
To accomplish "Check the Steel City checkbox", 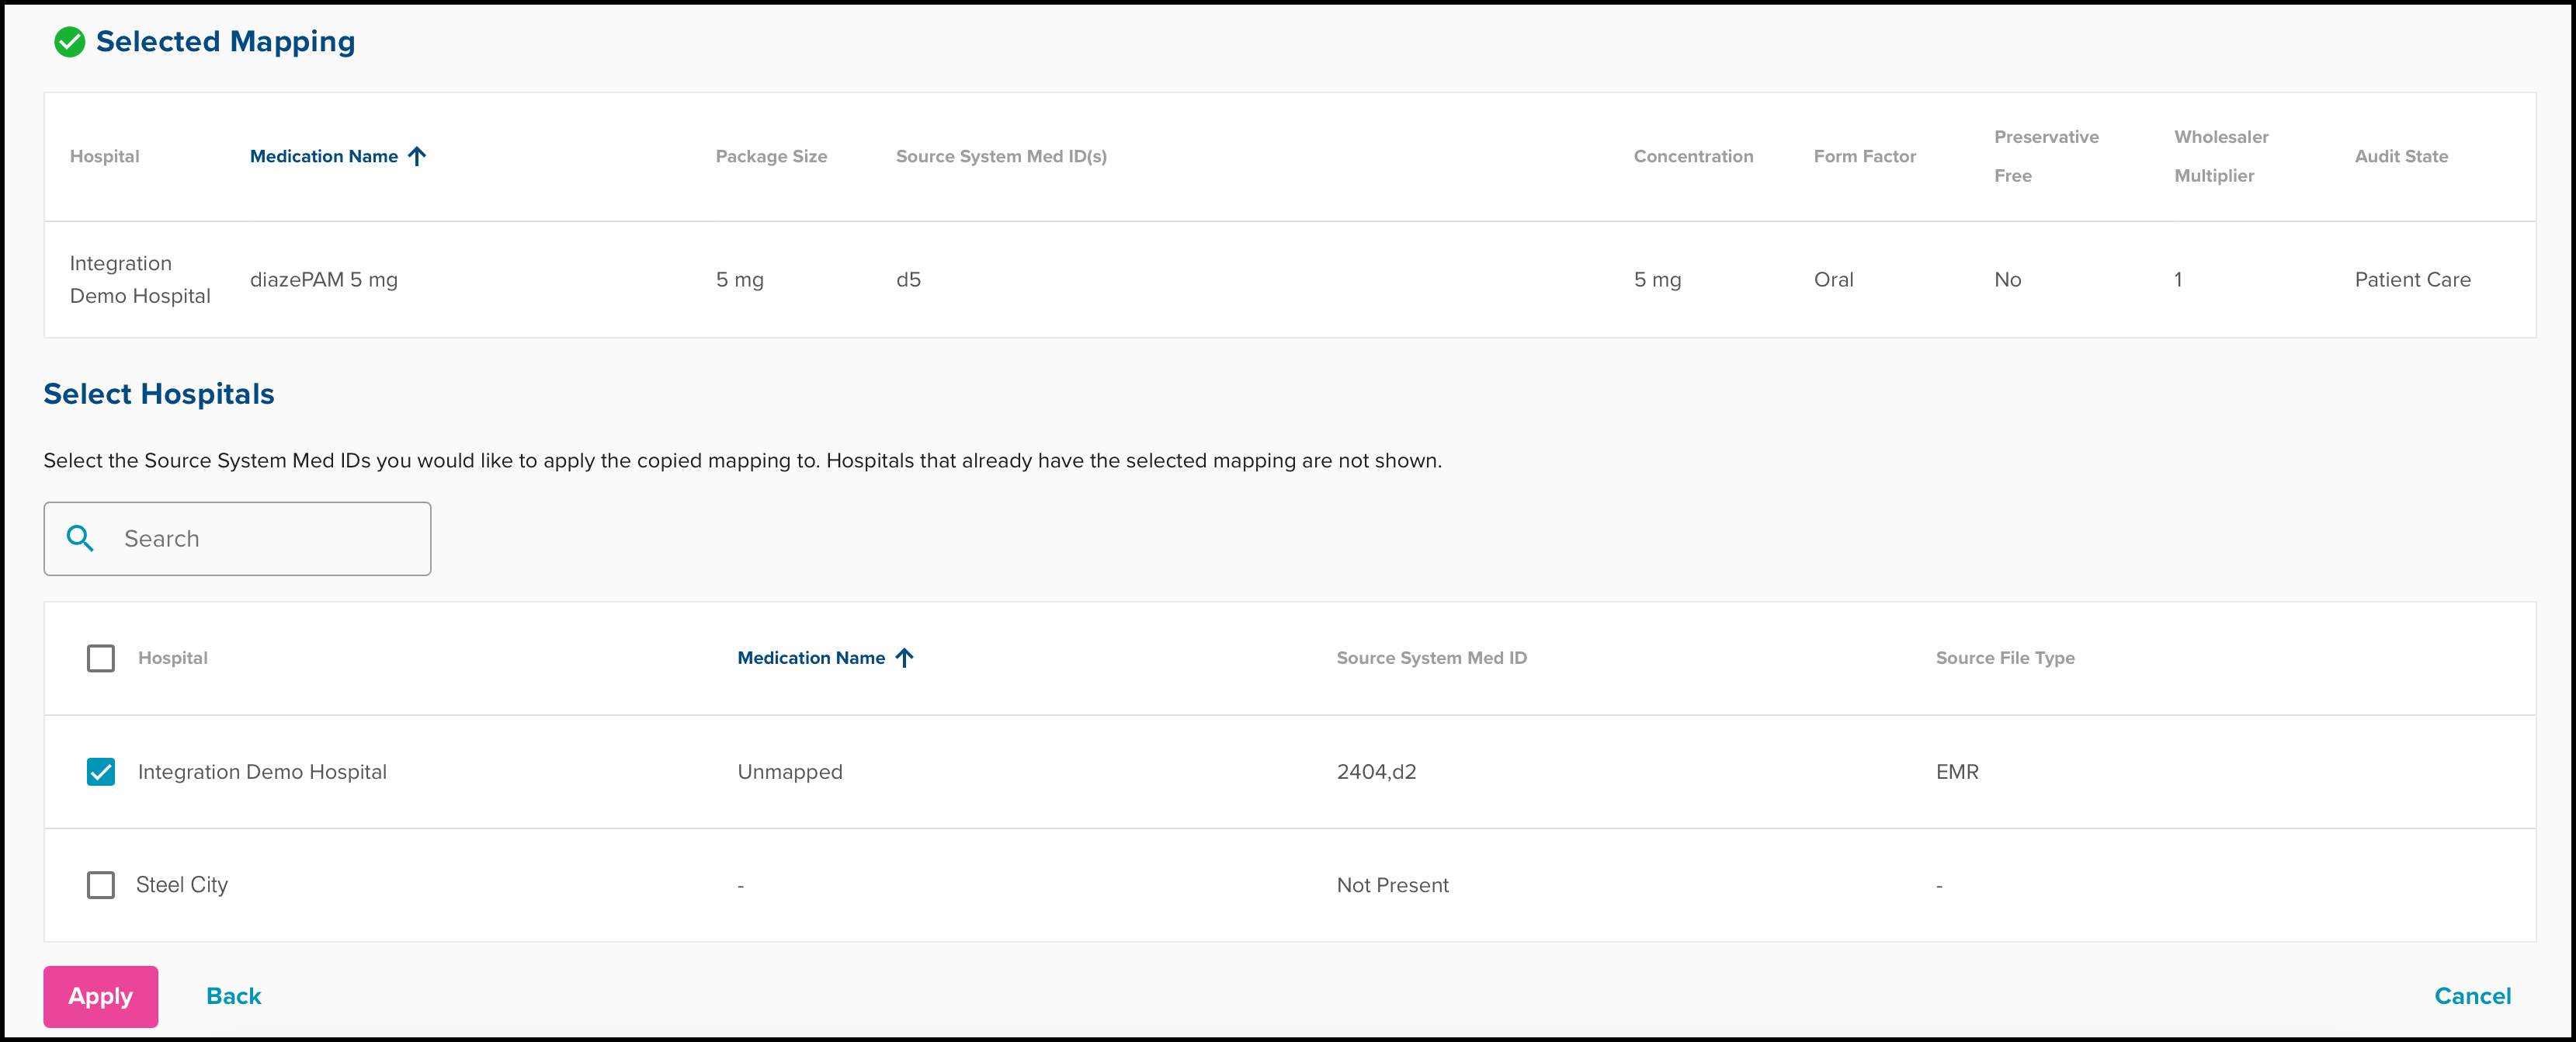I will pyautogui.click(x=100, y=885).
